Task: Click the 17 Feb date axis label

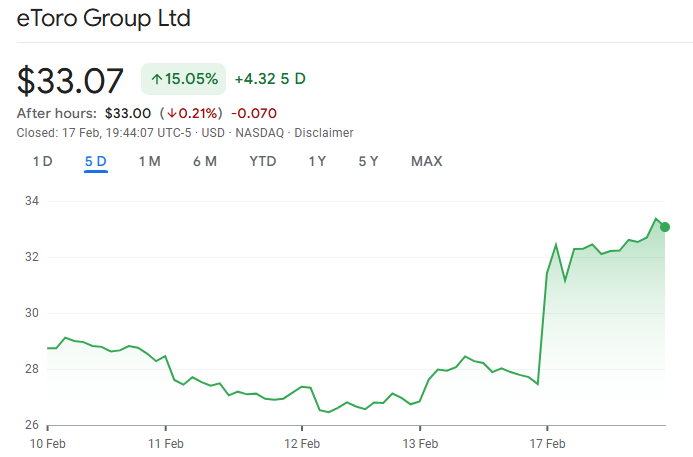Action: tap(547, 442)
